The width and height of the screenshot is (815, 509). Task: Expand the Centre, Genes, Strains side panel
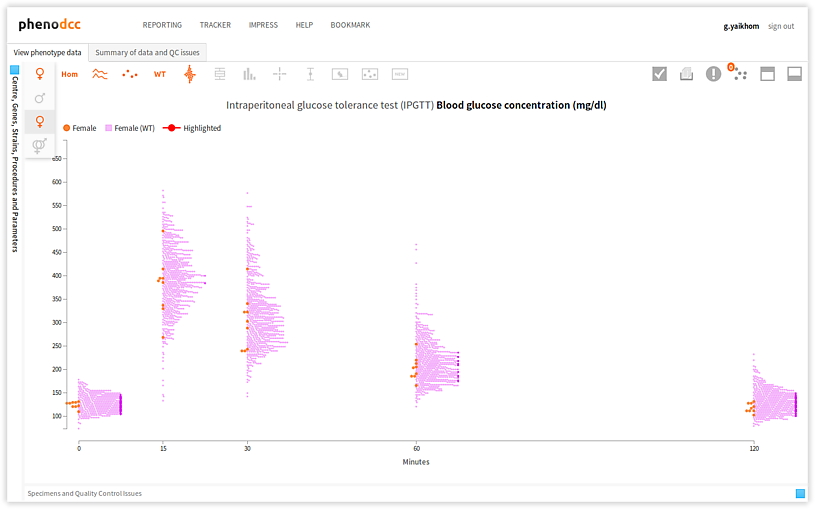(15, 70)
